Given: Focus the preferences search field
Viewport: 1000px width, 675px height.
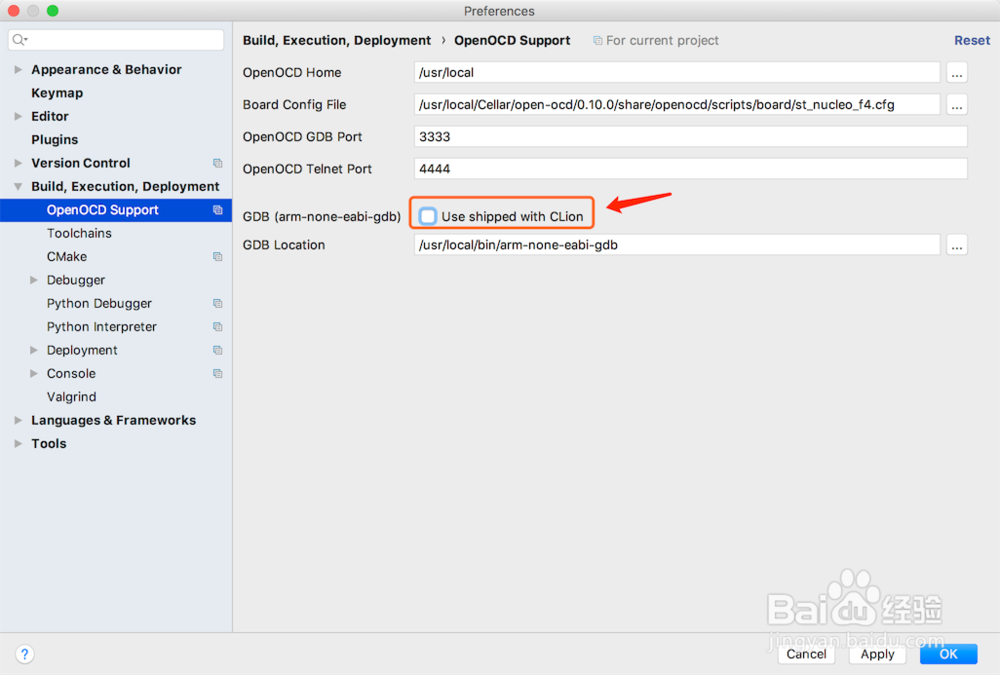Looking at the screenshot, I should 116,40.
